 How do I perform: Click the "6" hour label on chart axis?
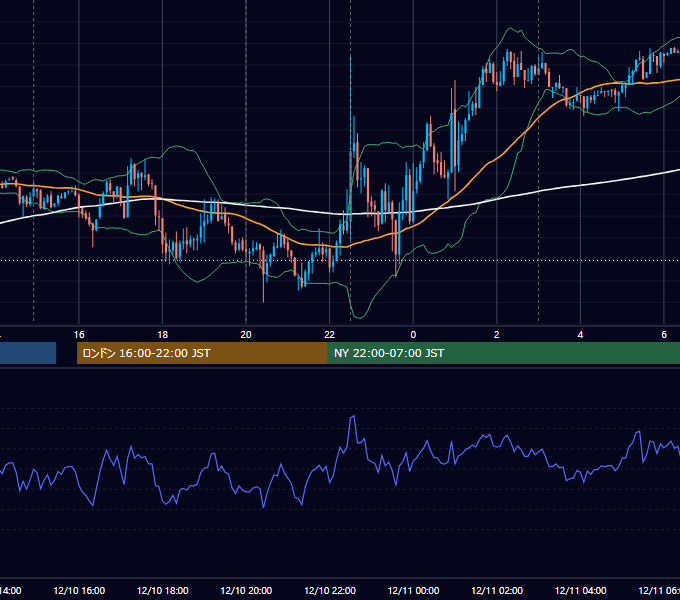coord(664,335)
